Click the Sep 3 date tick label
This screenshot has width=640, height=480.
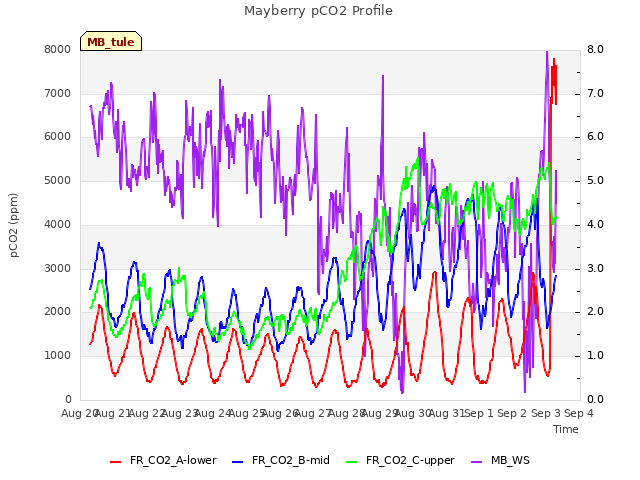[546, 413]
